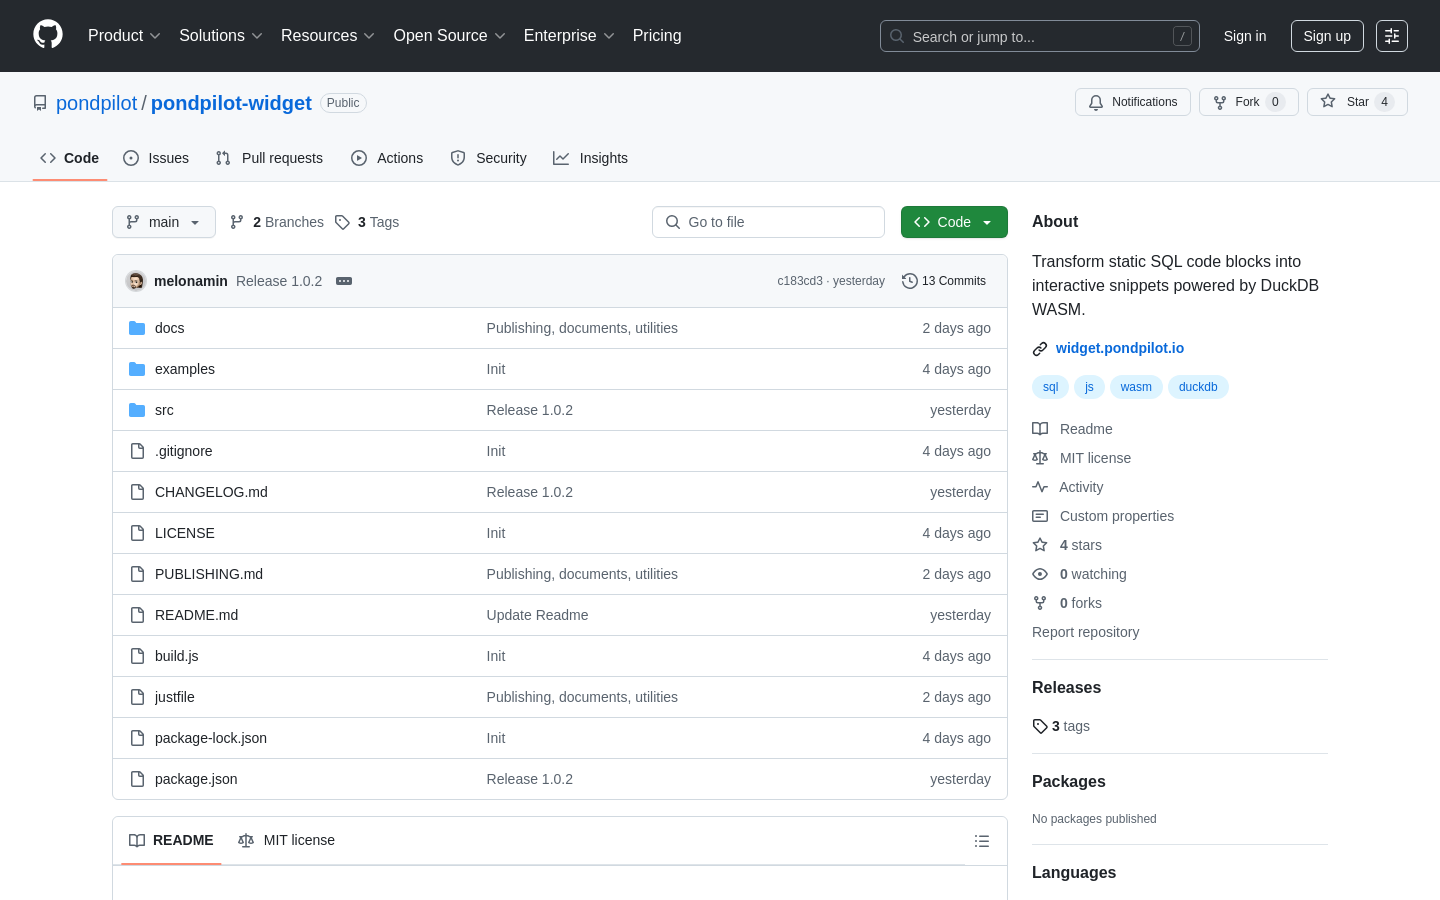Screen dimensions: 1440x900
Task: Open the command palette icon in header
Action: tap(1392, 36)
